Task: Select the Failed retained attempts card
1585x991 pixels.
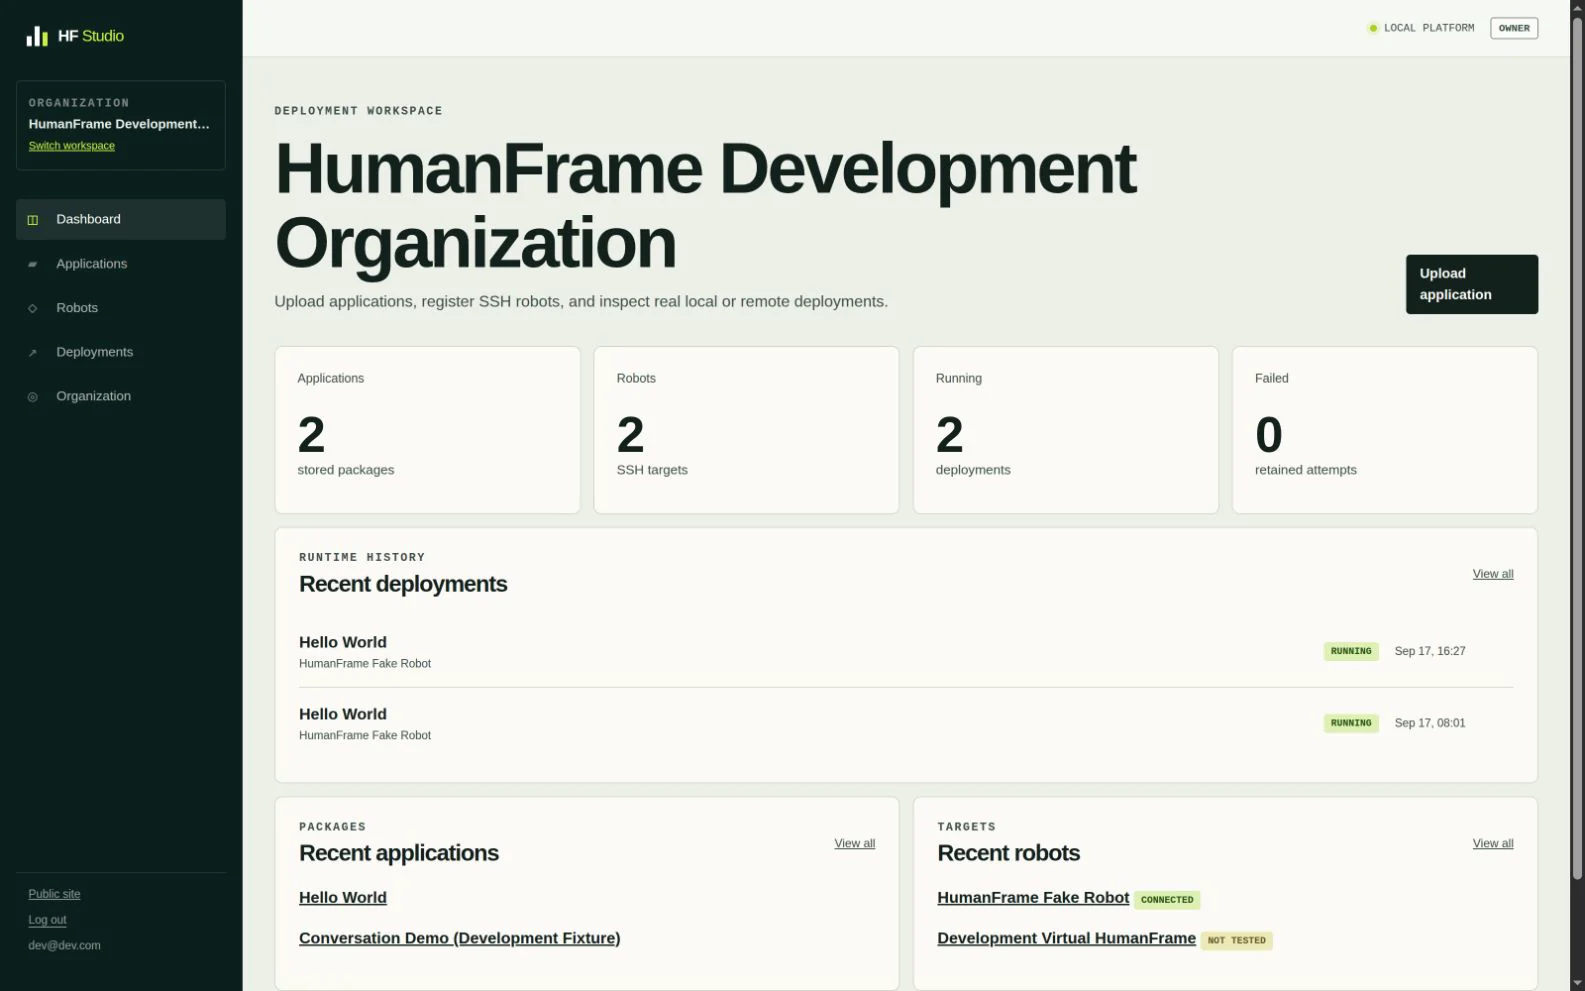Action: tap(1384, 430)
